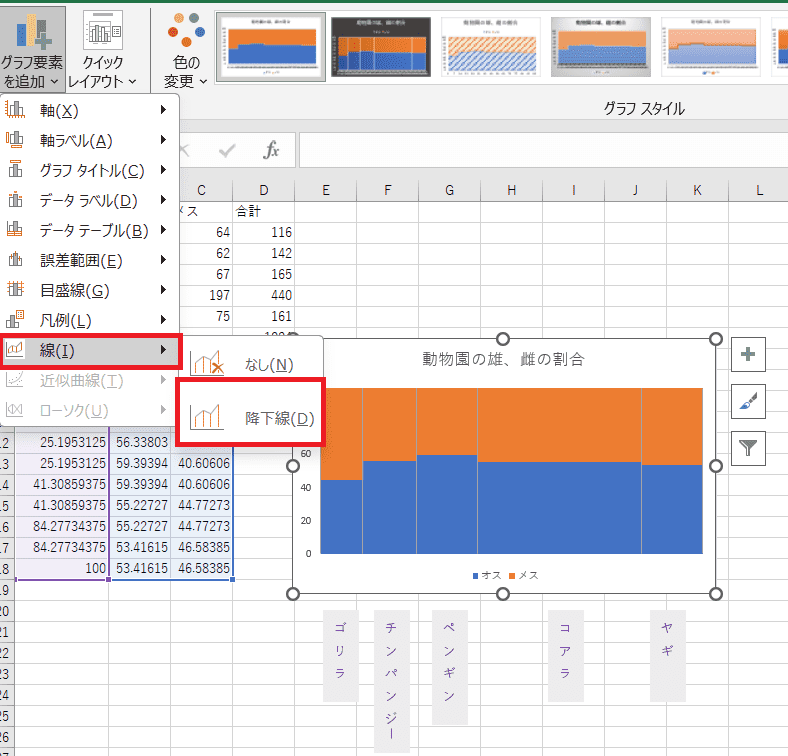The width and height of the screenshot is (788, 756).
Task: Apply the dark background chart style thumbnail
Action: [380, 47]
